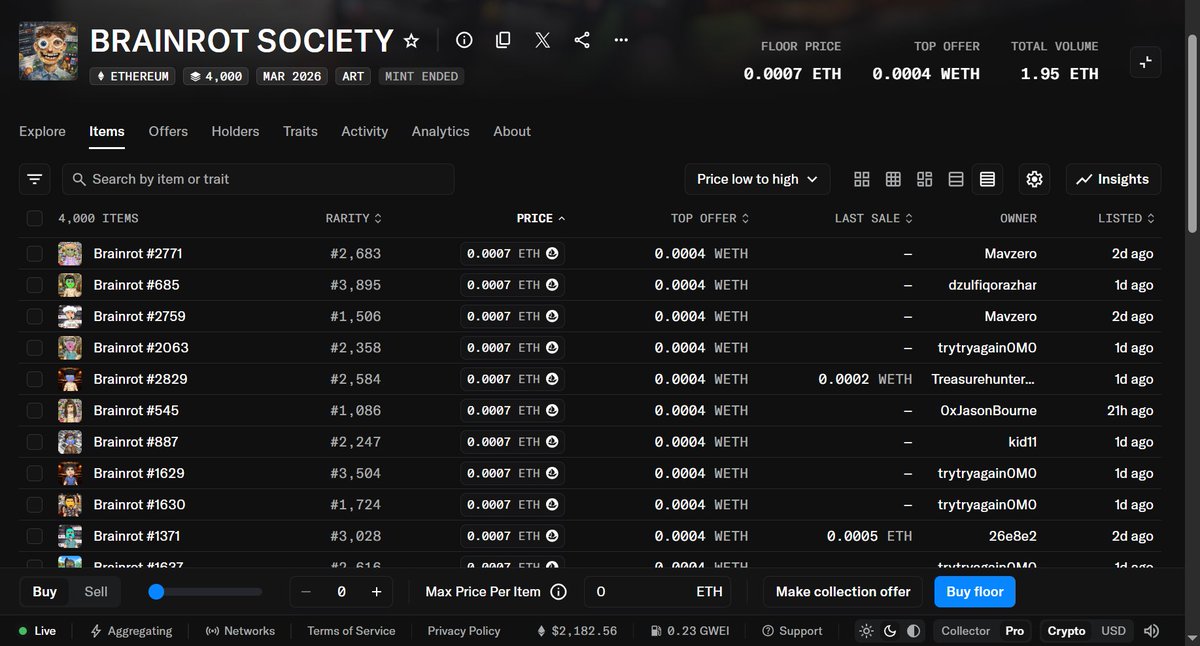
Task: Switch currency display from Crypto to USD
Action: point(1113,631)
